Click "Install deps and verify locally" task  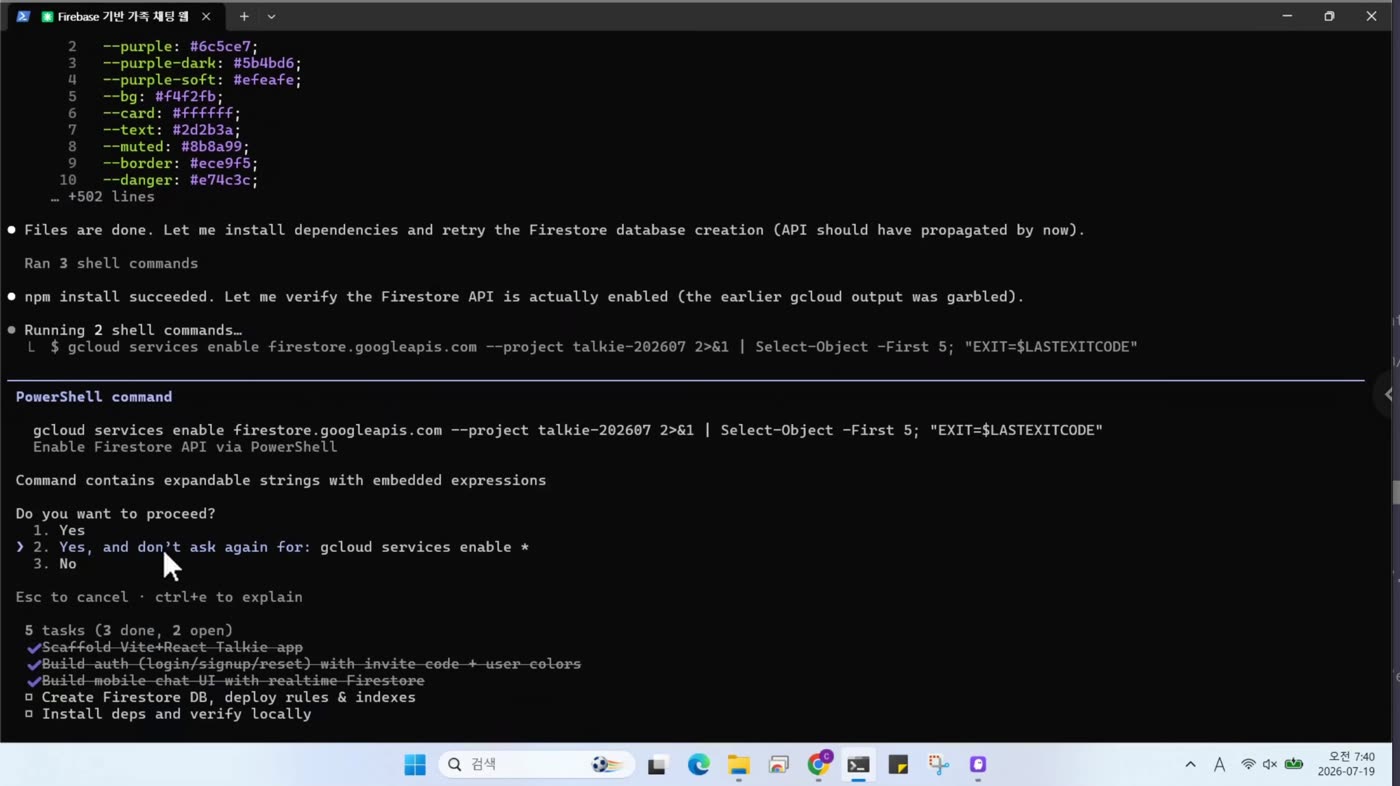[176, 714]
